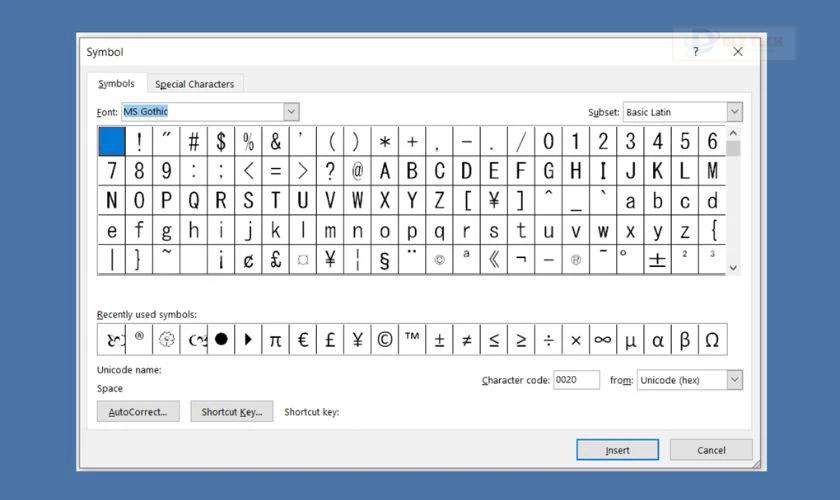
Task: Choose the trademark ™ recently used symbol
Action: pyautogui.click(x=412, y=339)
